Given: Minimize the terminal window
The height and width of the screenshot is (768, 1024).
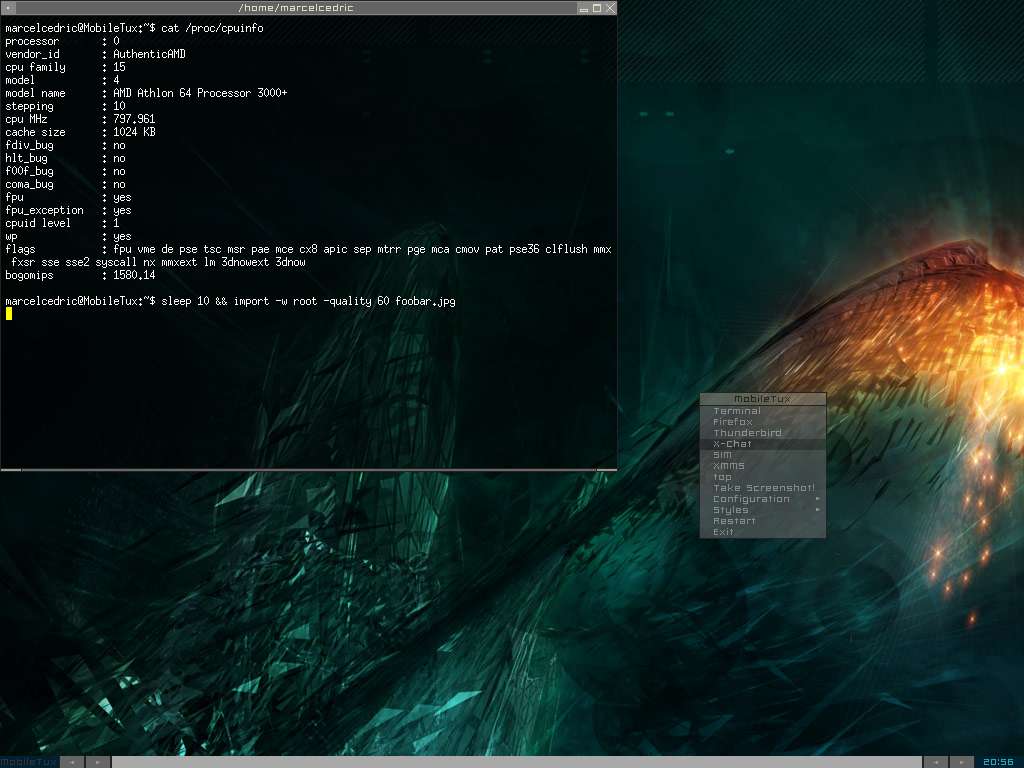Looking at the screenshot, I should (x=584, y=8).
